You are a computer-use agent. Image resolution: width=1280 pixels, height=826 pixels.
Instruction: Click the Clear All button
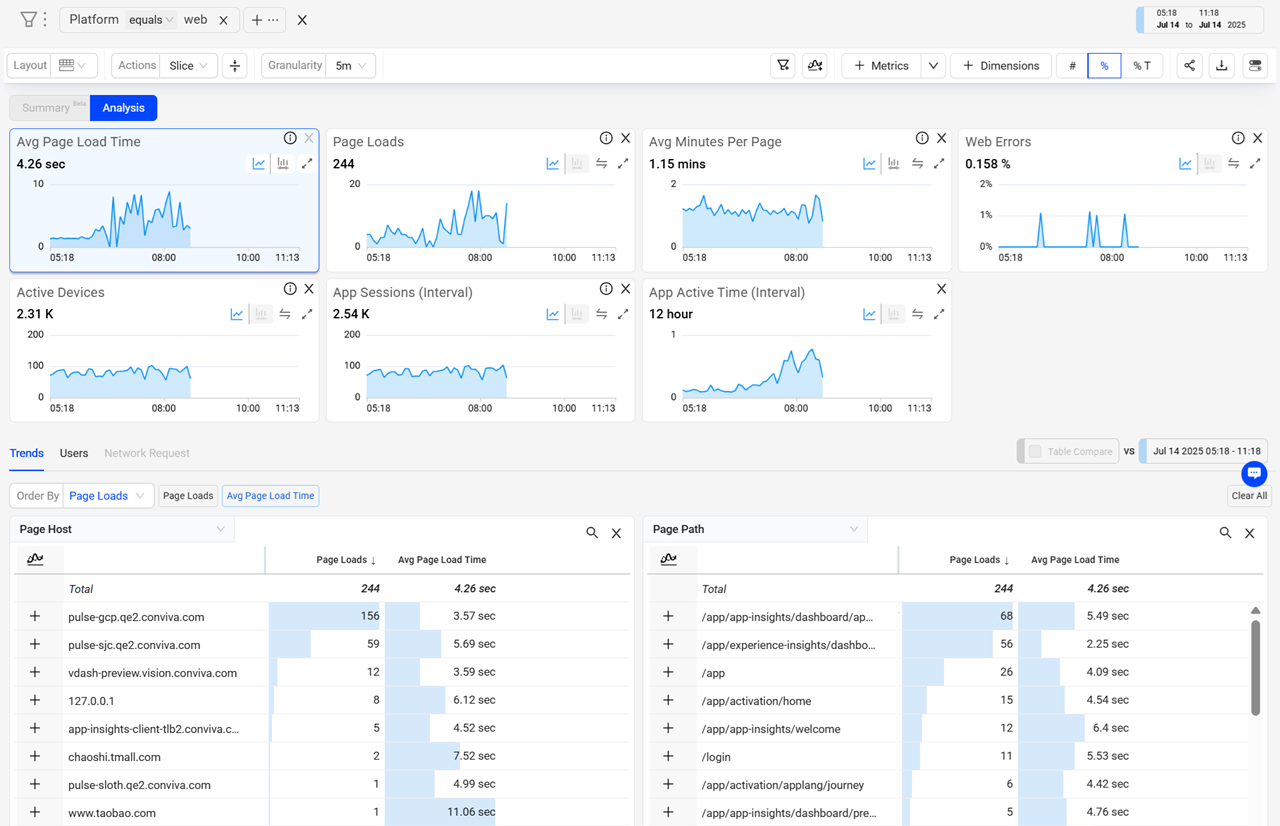click(x=1249, y=496)
